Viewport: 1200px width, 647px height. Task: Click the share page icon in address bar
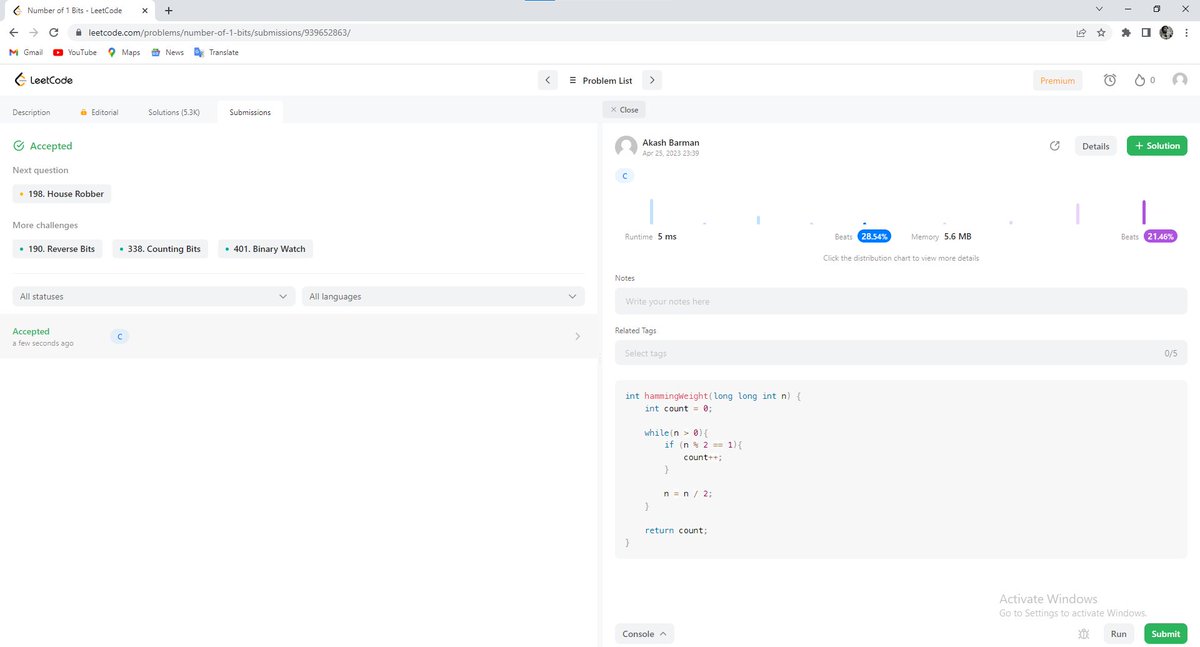coord(1081,32)
